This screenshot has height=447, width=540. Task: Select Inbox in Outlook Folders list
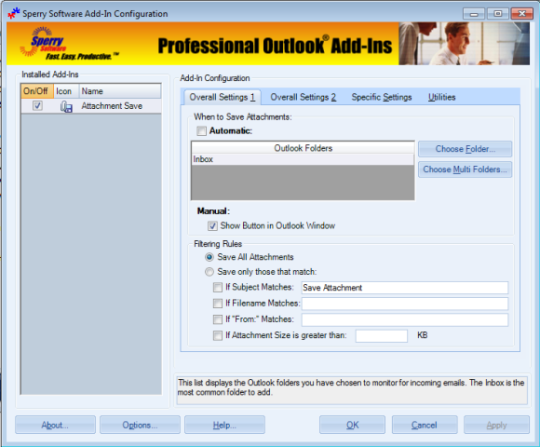[303, 159]
